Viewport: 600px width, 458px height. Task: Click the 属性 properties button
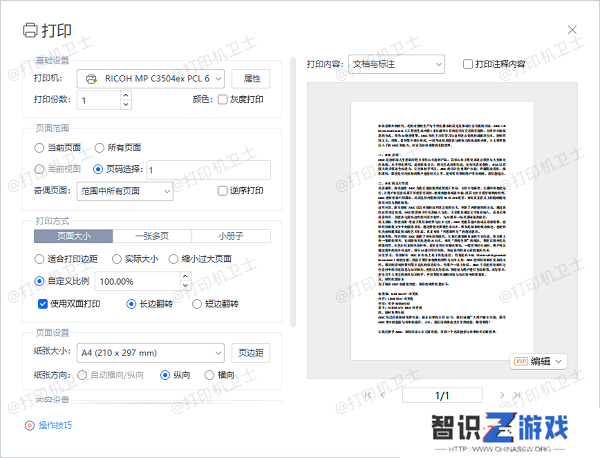(251, 78)
